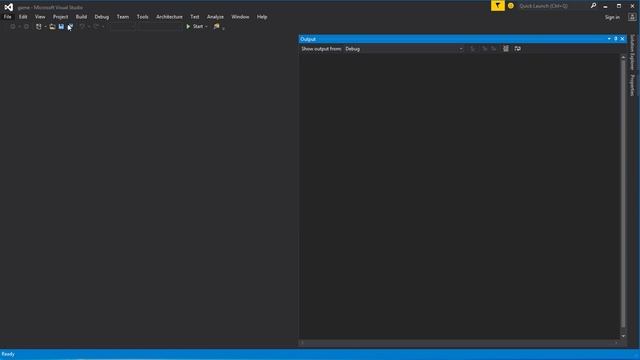The width and height of the screenshot is (640, 360).
Task: Click the account avatar icon
Action: tap(632, 17)
